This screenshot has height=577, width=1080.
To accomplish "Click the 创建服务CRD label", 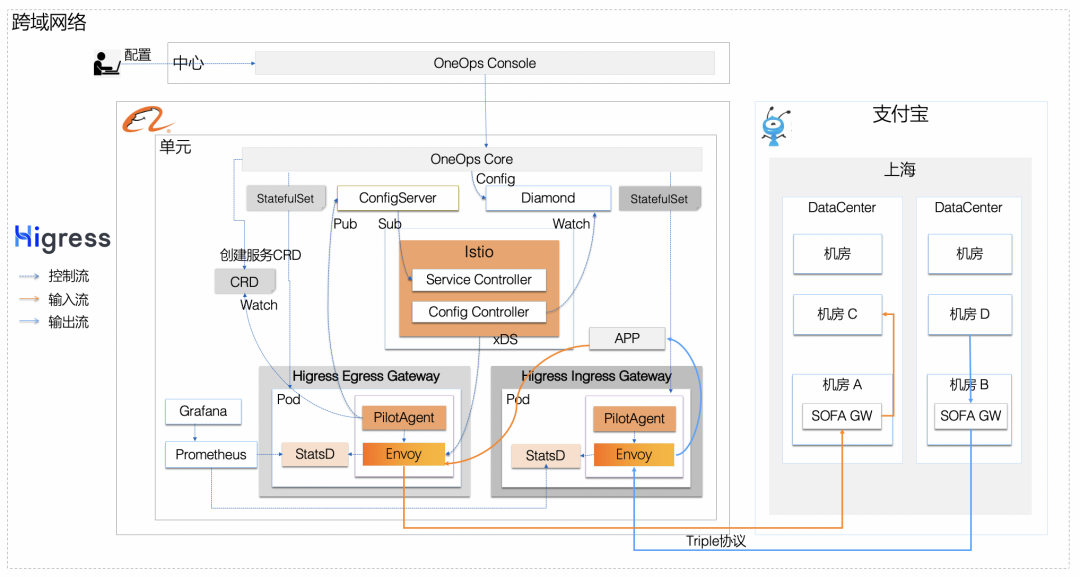I will coord(260,255).
